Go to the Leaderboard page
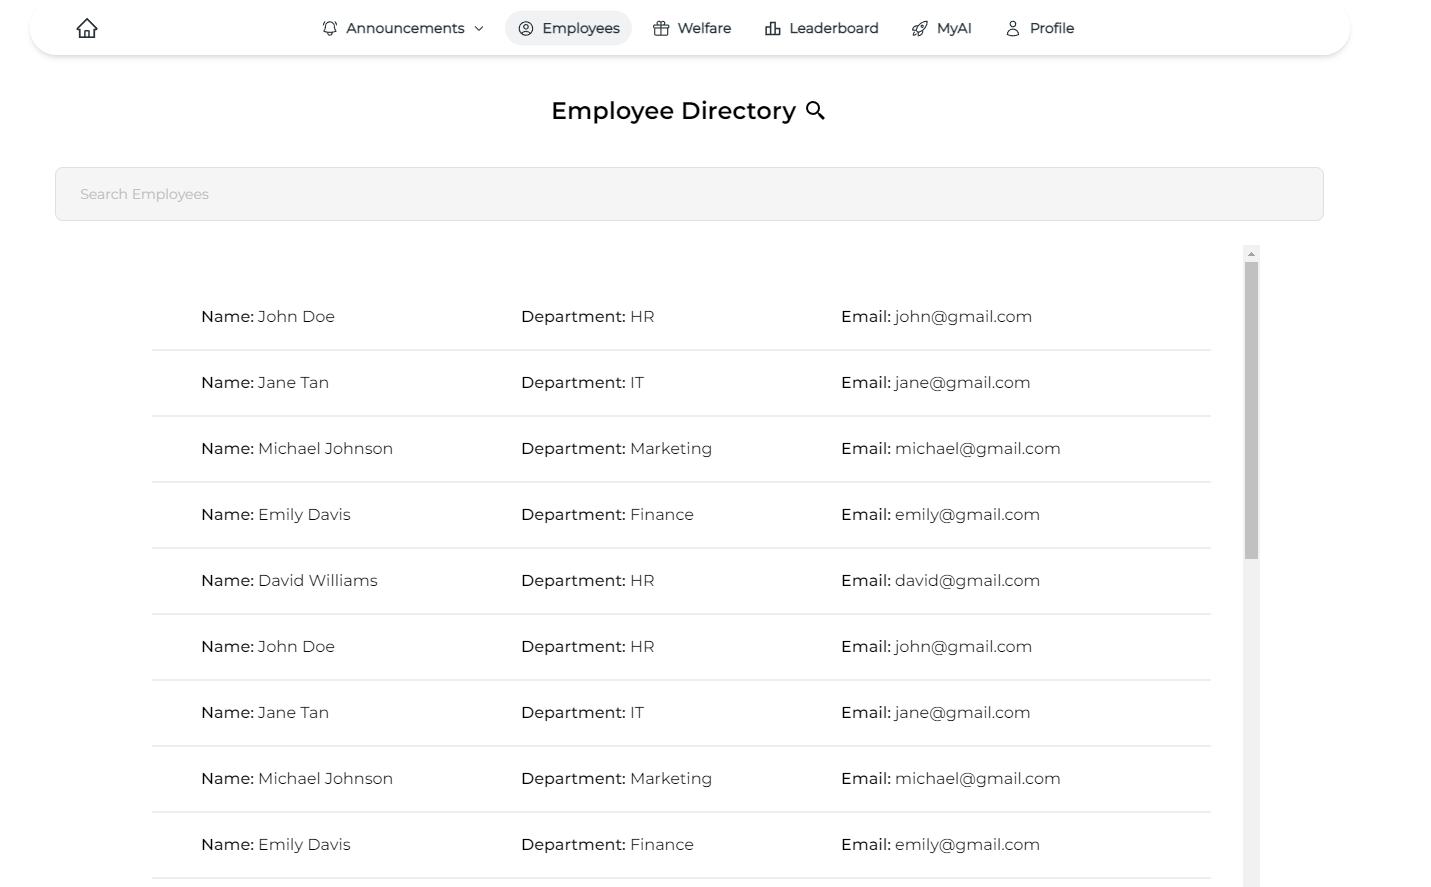 point(833,28)
